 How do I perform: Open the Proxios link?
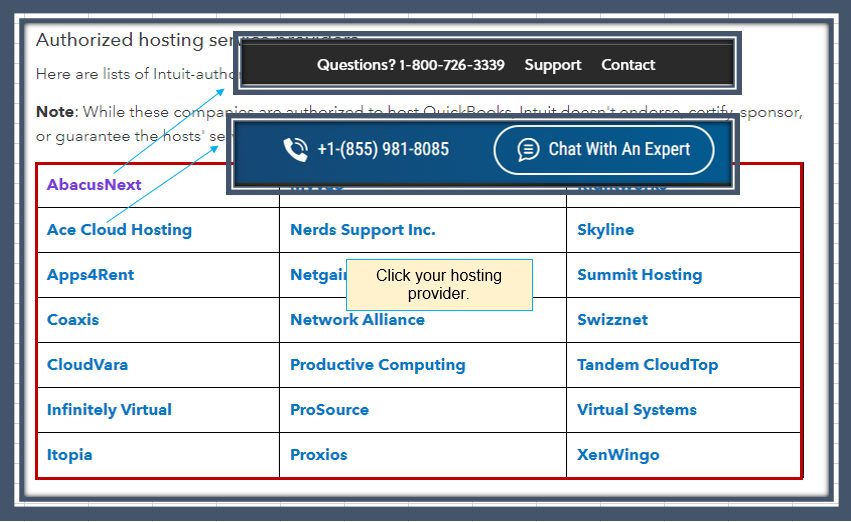pos(319,455)
